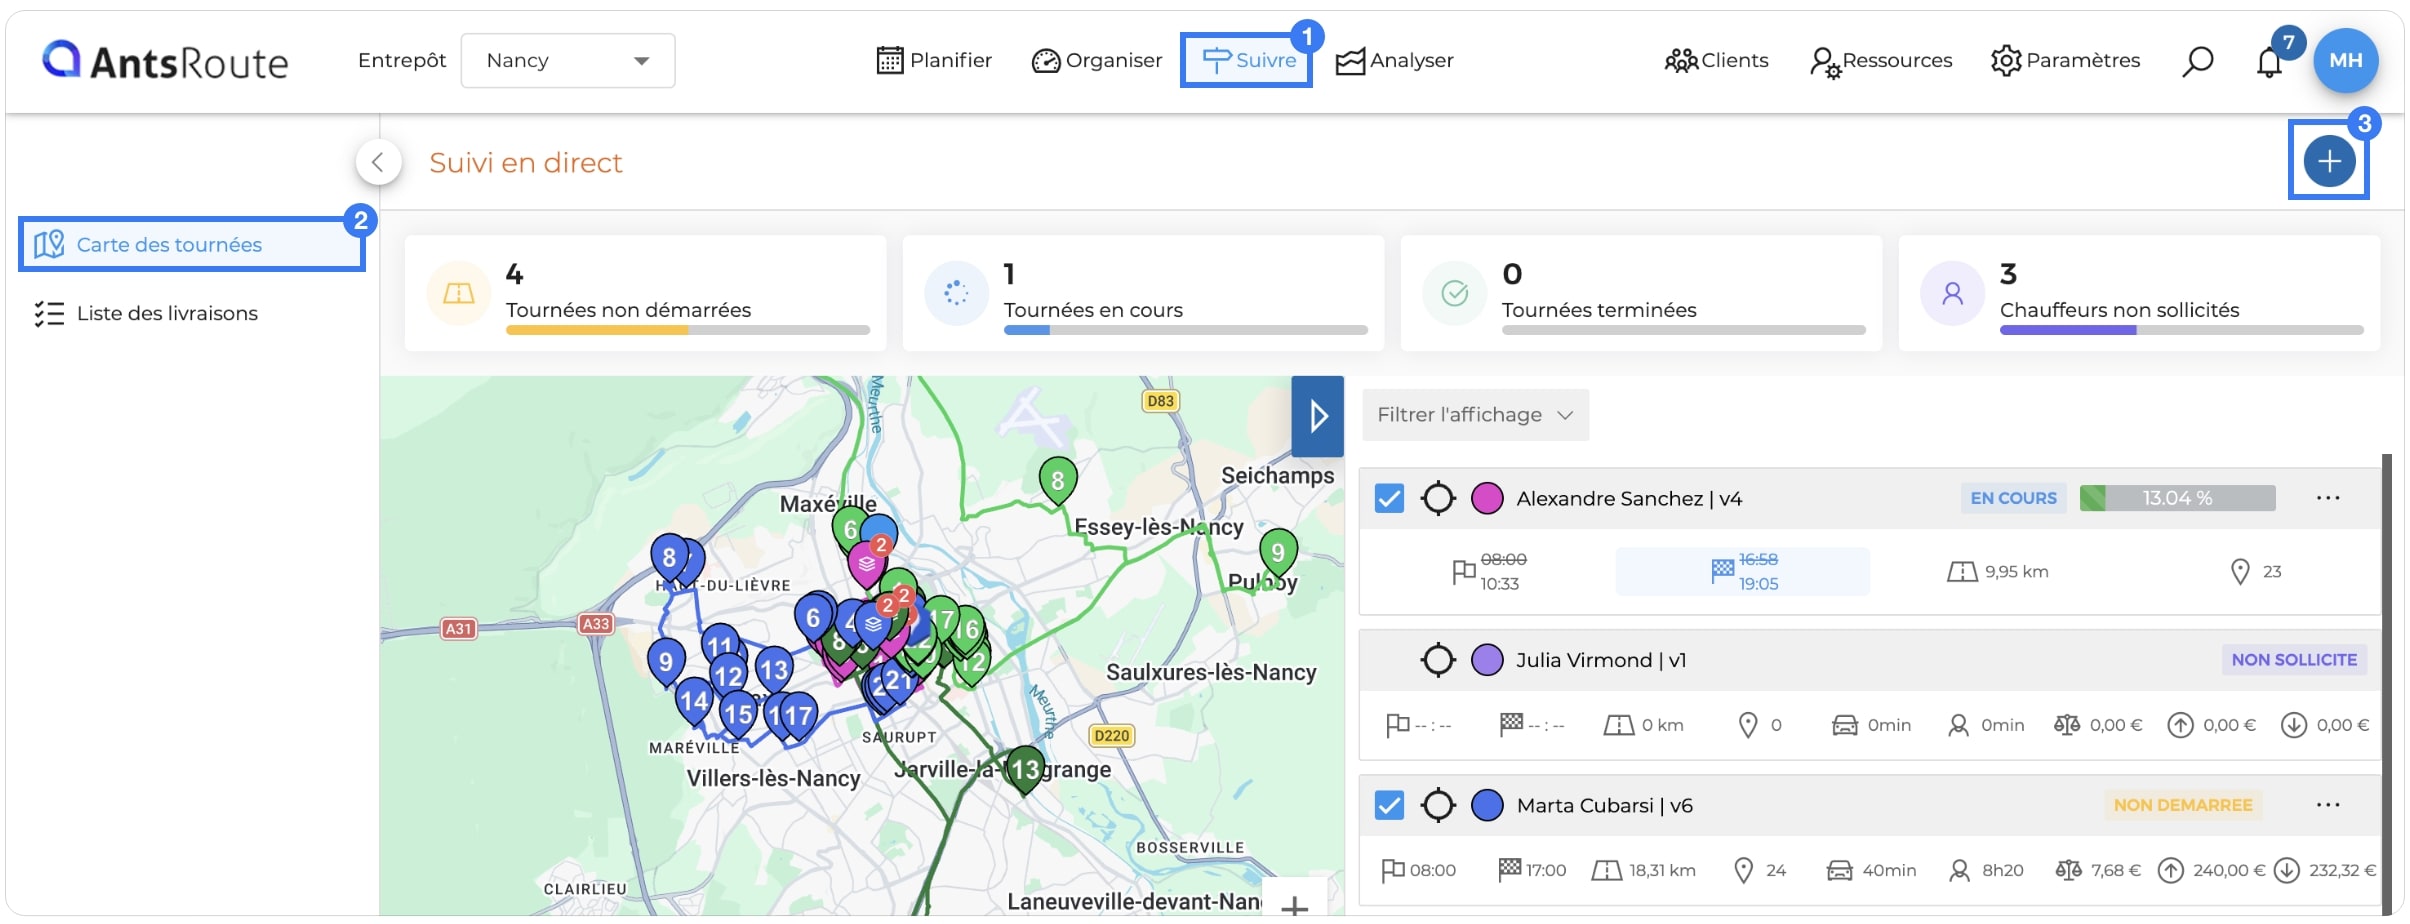The width and height of the screenshot is (2410, 924).
Task: Click Marta Cubarsi 17:00 finish flag icon
Action: (1509, 870)
